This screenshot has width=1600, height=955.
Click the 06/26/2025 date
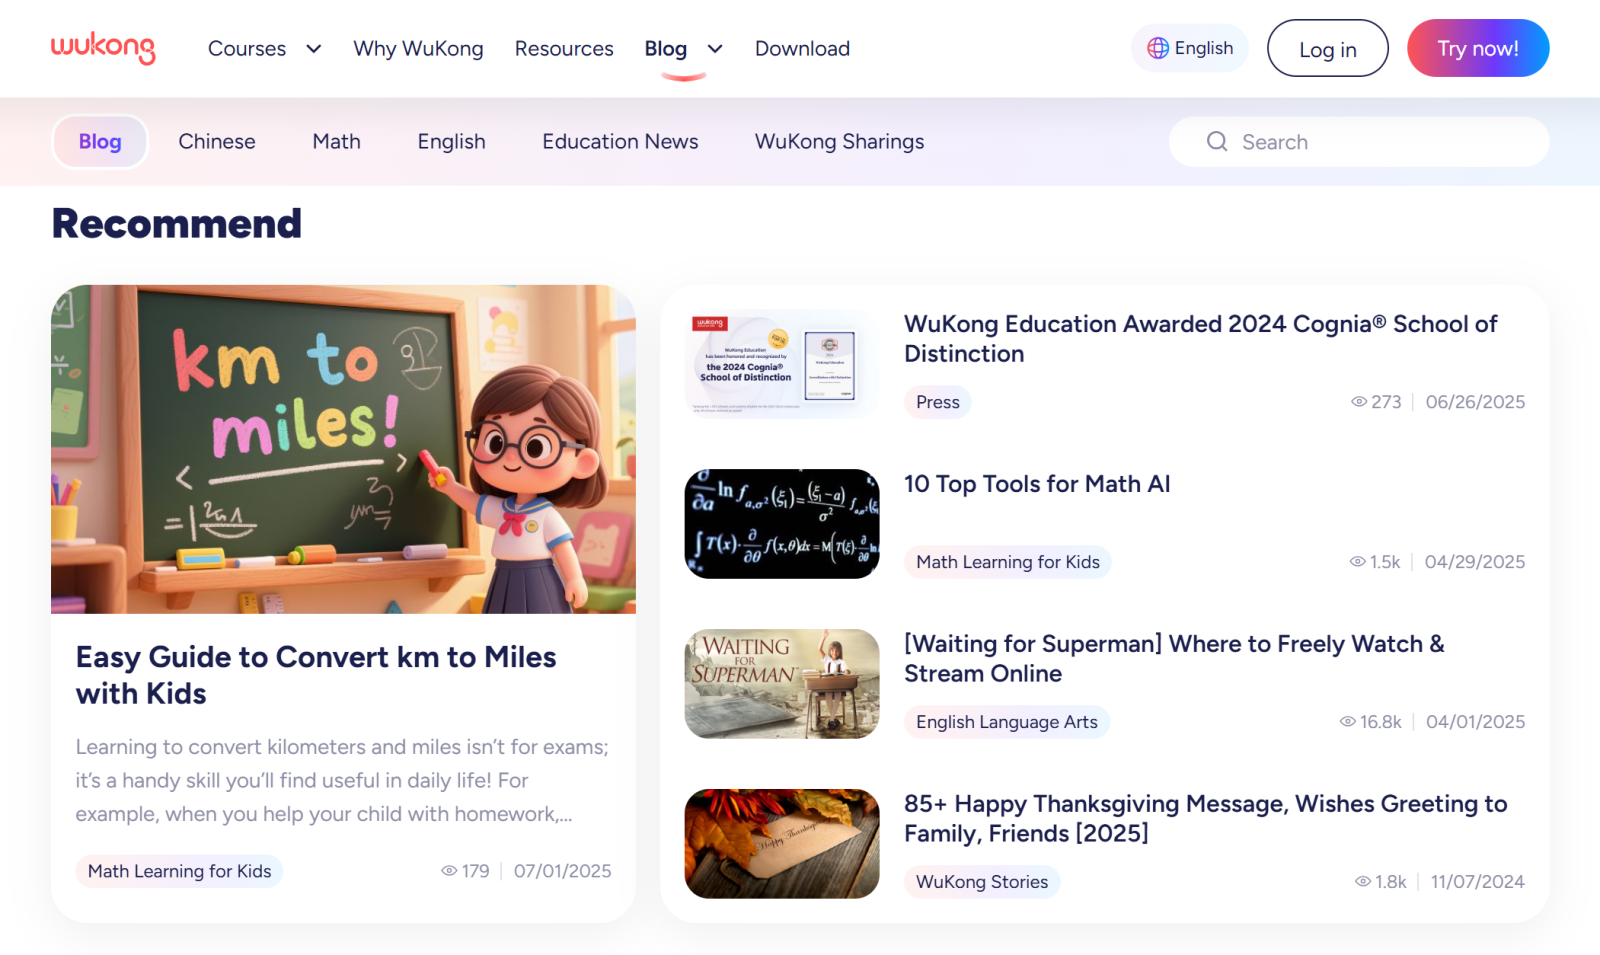tap(1475, 402)
